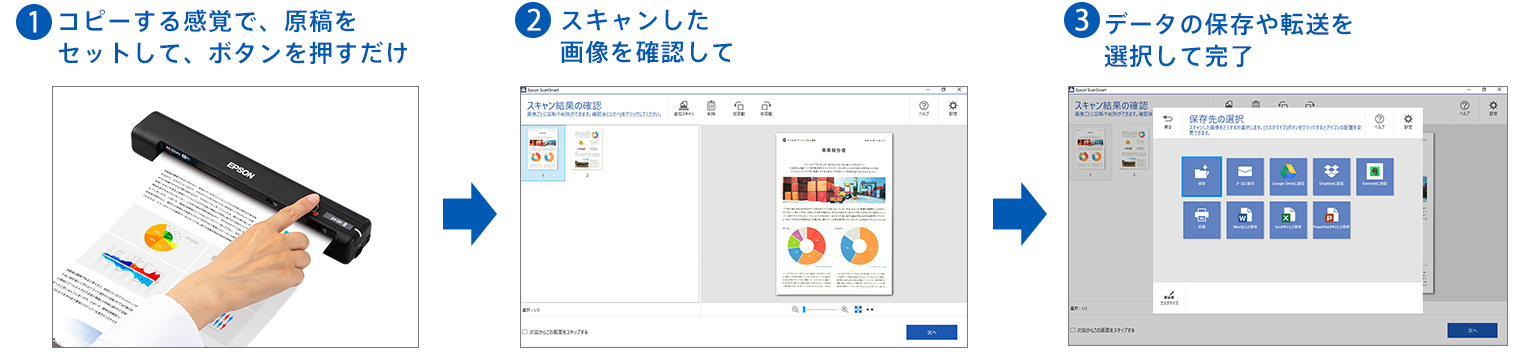Check the skip-screen checkbox below the save dialog

click(x=1073, y=330)
